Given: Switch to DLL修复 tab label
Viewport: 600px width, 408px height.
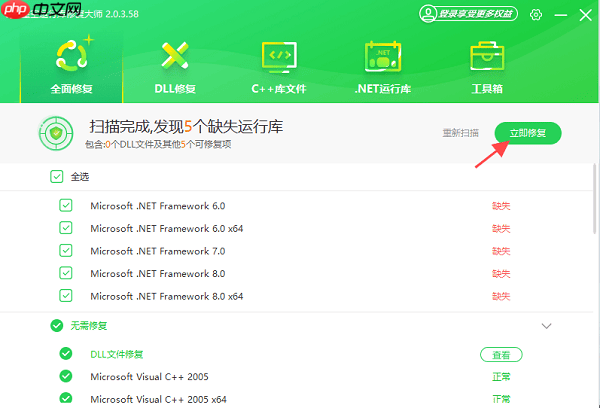Looking at the screenshot, I should [175, 89].
